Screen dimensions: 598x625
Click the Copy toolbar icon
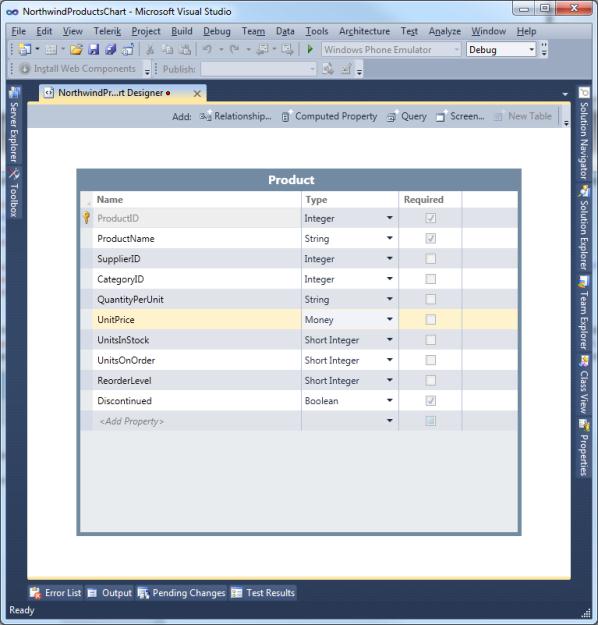pyautogui.click(x=167, y=49)
